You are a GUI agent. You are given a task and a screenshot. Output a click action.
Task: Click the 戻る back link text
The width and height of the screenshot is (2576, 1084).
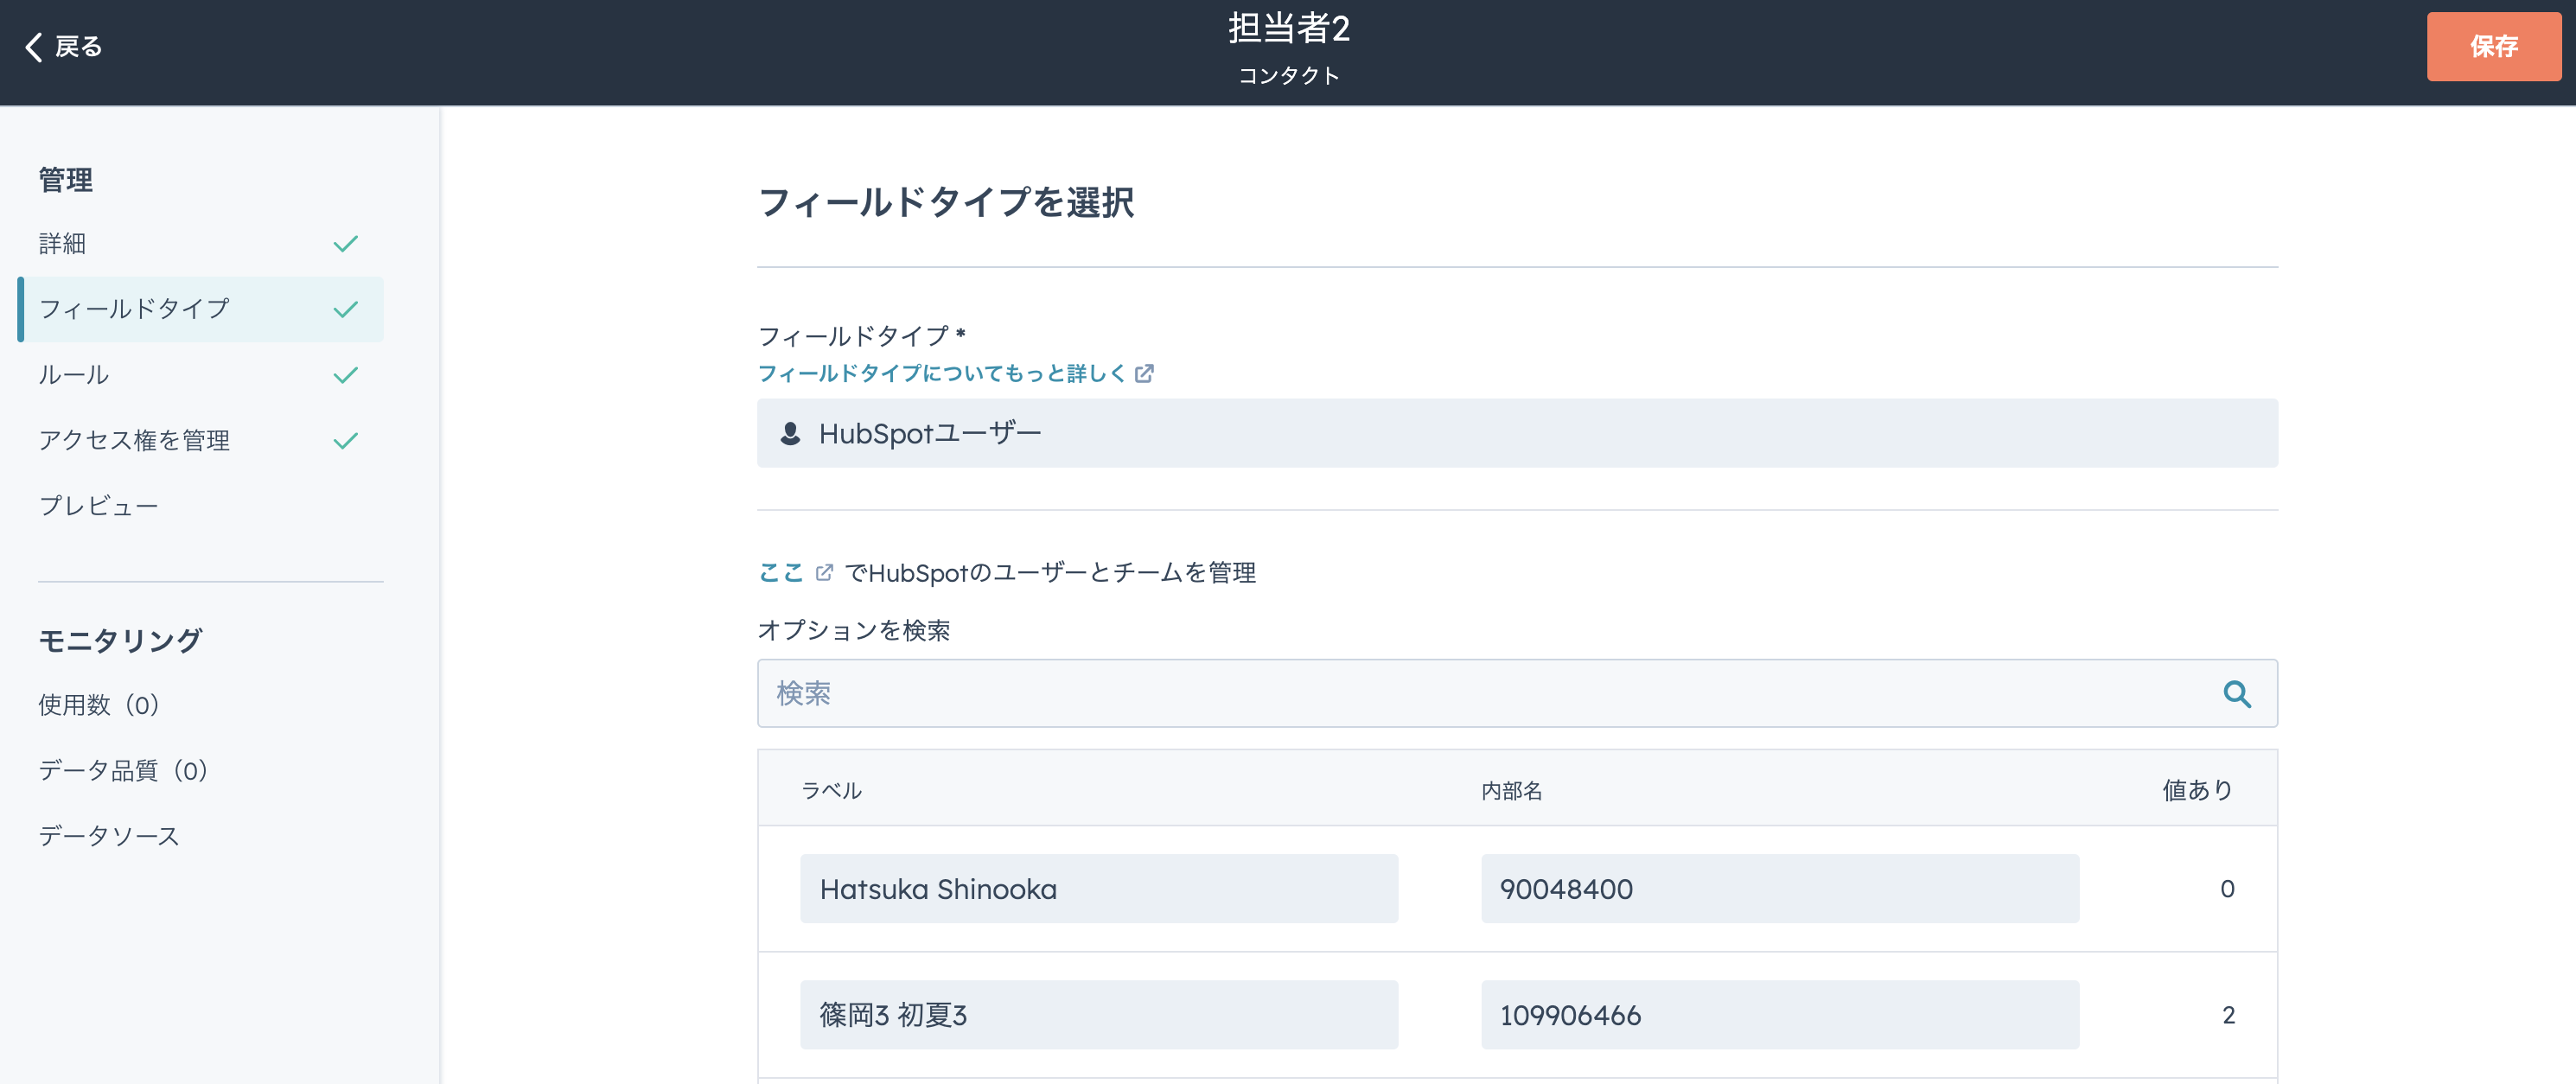point(79,47)
